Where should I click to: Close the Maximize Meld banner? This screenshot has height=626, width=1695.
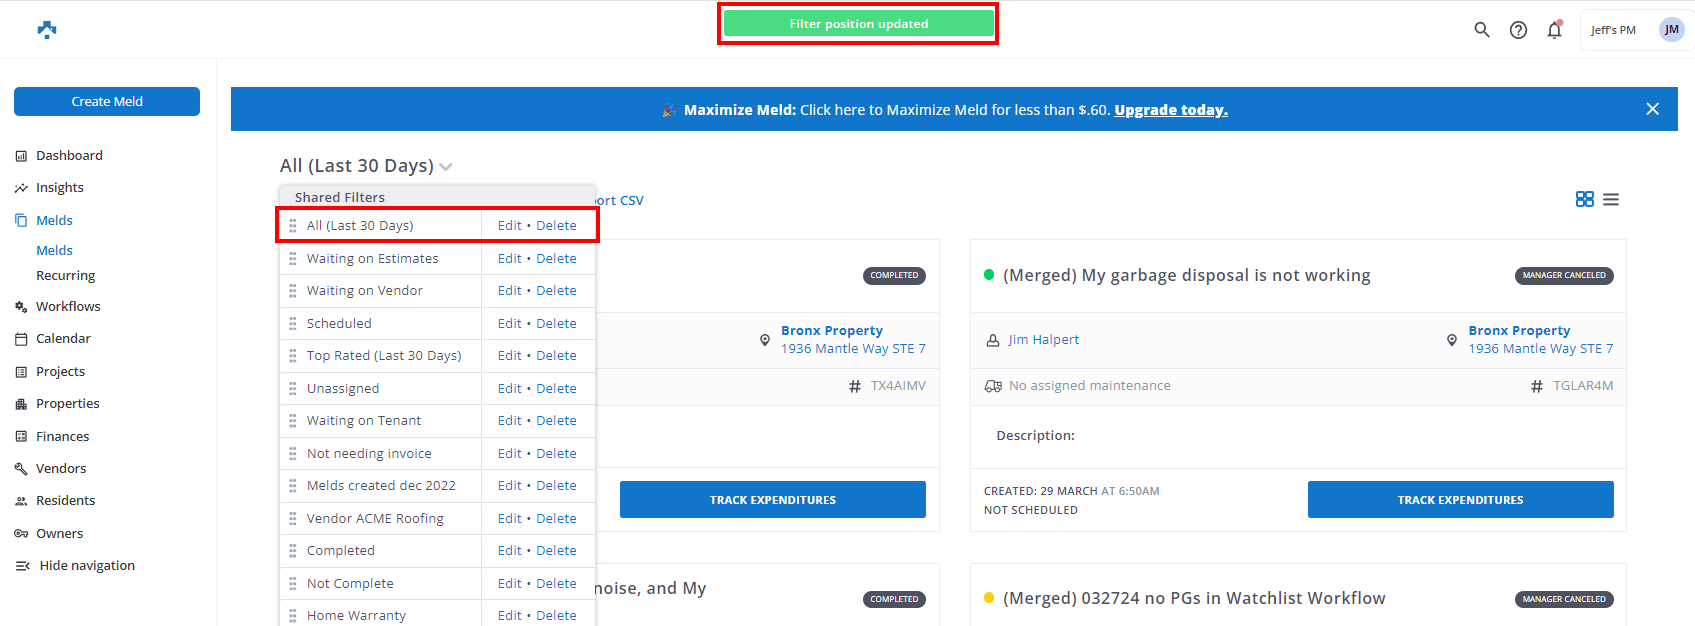[1652, 109]
